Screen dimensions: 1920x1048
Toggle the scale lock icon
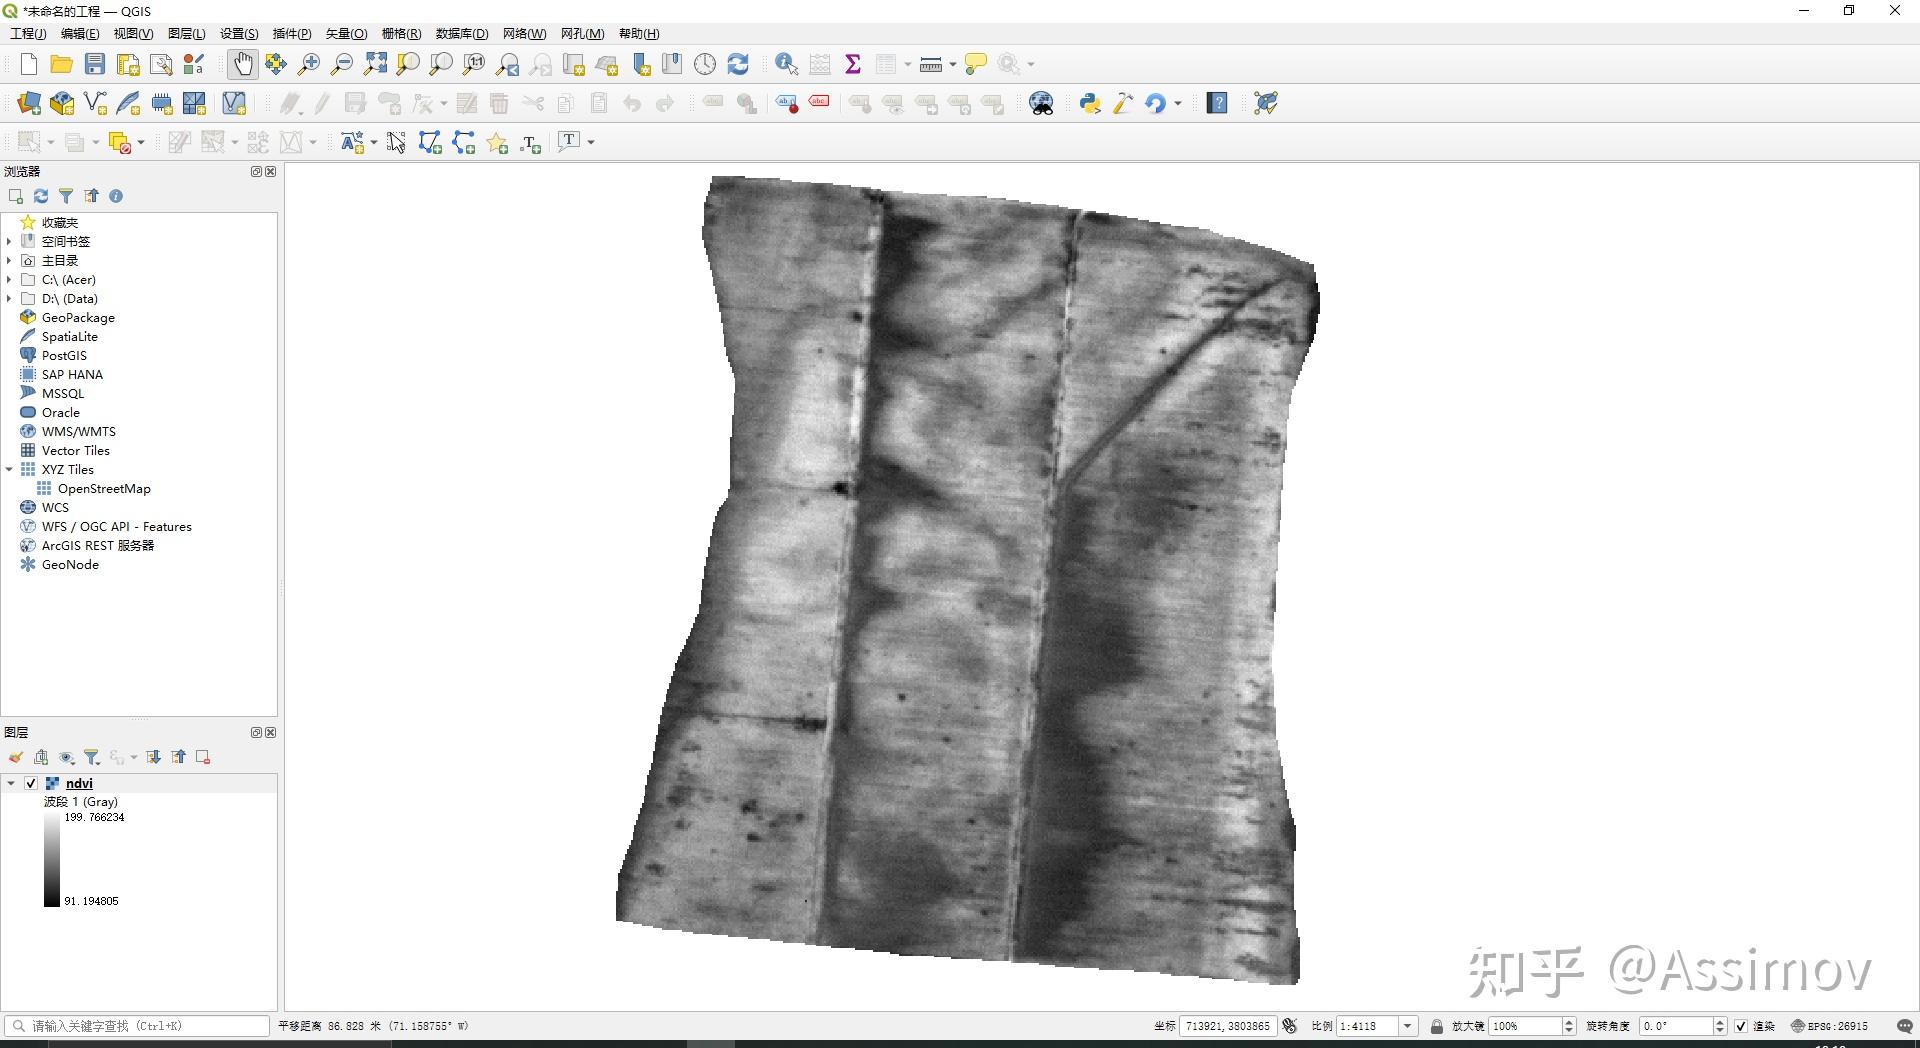(x=1436, y=1026)
